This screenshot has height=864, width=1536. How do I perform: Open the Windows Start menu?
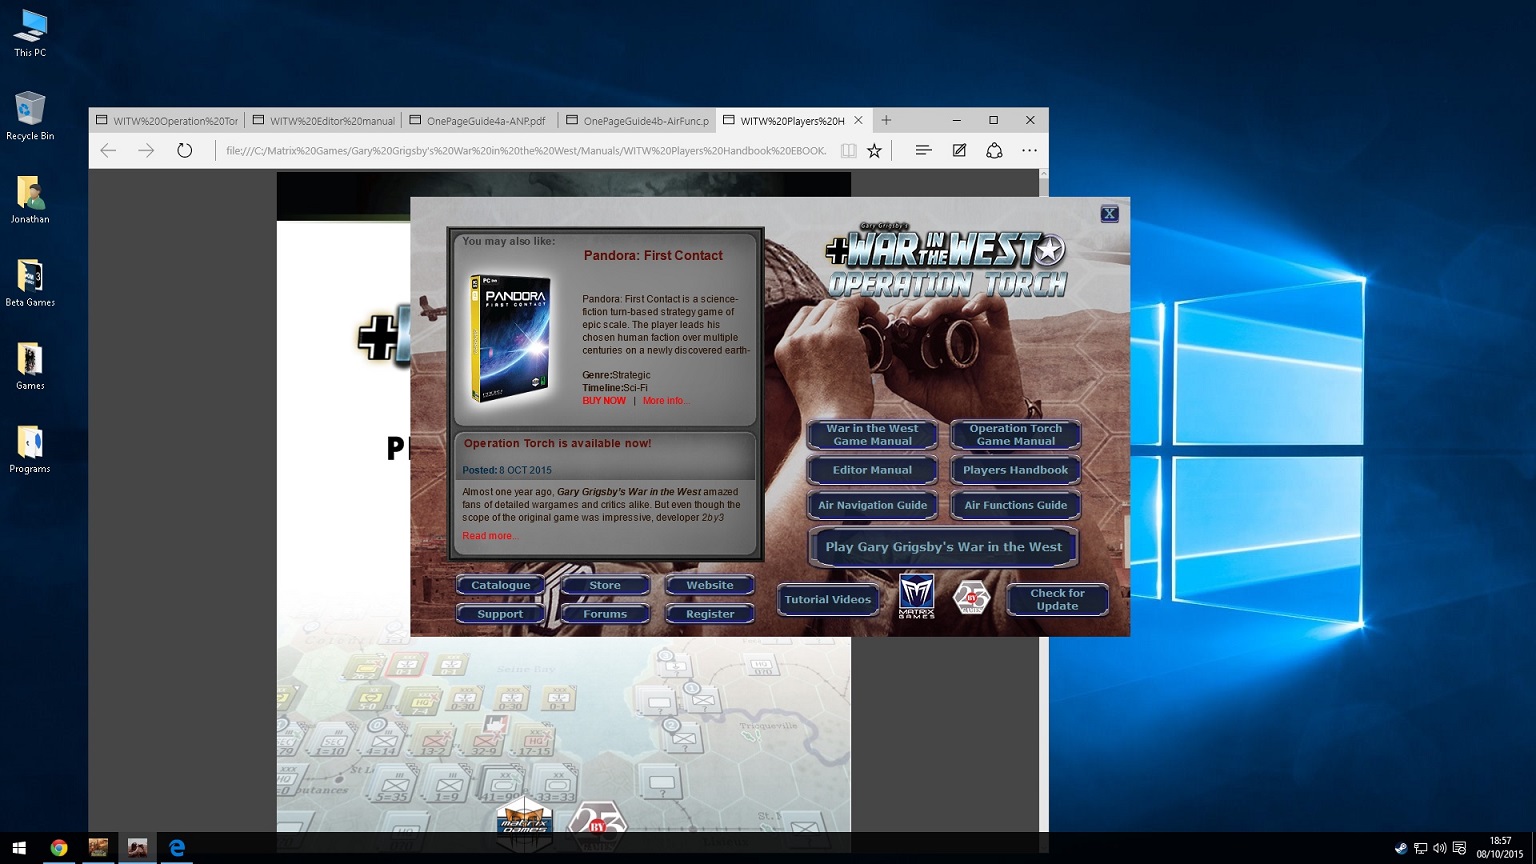coord(19,848)
